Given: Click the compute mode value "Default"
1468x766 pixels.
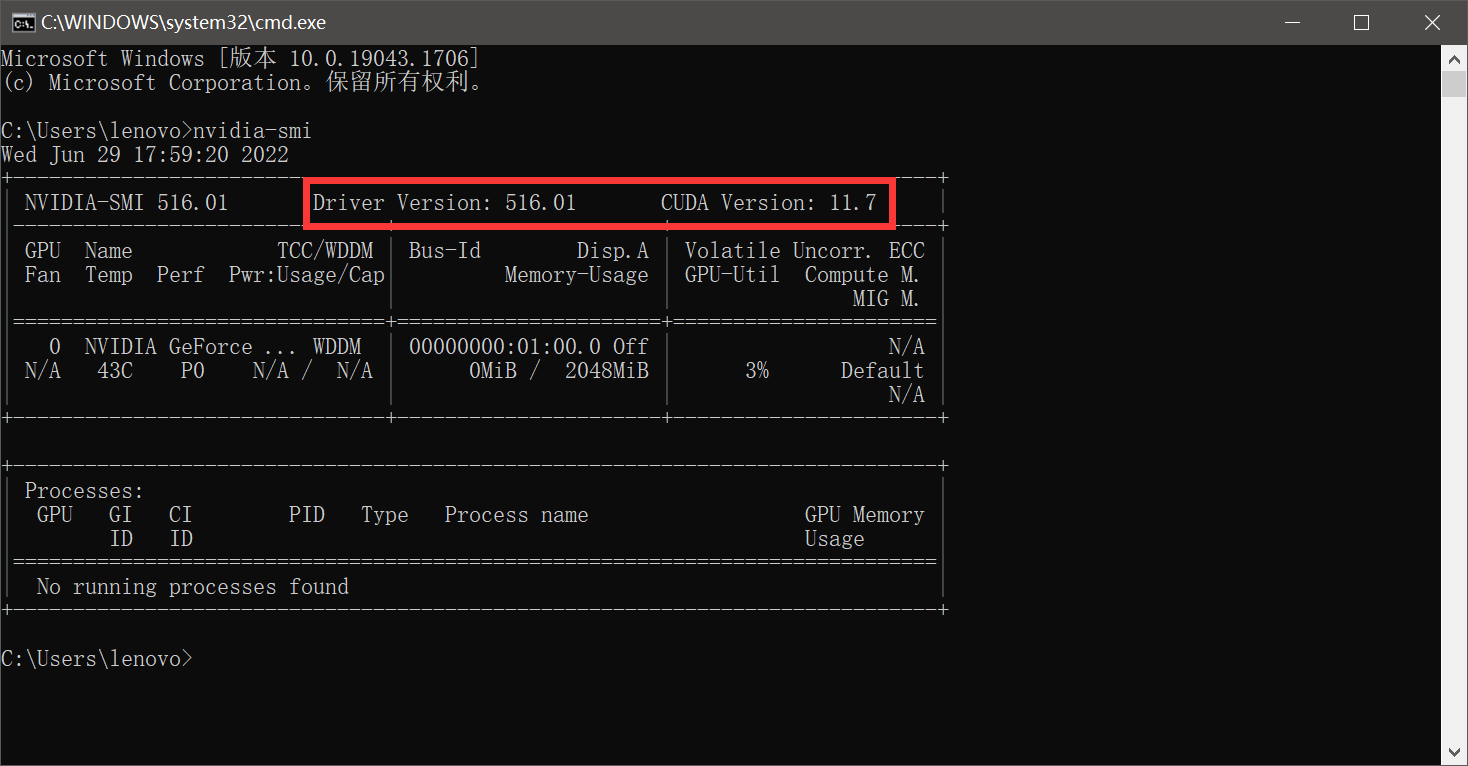Looking at the screenshot, I should tap(882, 371).
